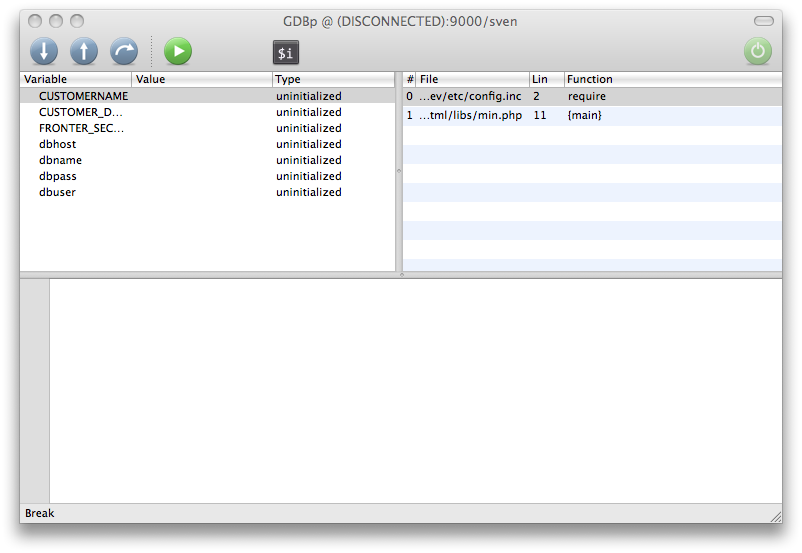Select the FRONTER_SEC... variable row
The image size is (802, 553).
[81, 128]
